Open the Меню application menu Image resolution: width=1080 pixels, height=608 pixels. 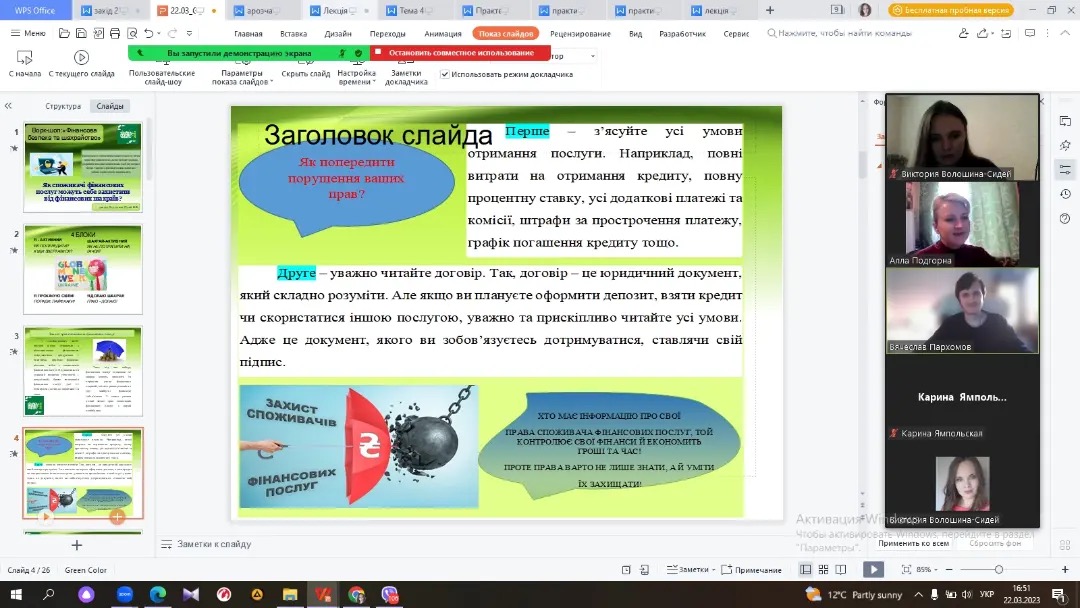pos(28,33)
